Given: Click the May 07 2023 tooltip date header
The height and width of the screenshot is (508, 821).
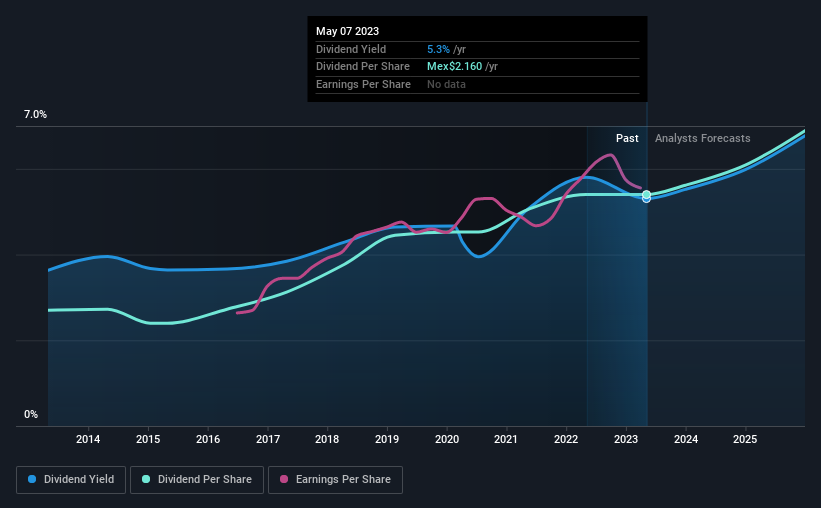Looking at the screenshot, I should click(347, 31).
